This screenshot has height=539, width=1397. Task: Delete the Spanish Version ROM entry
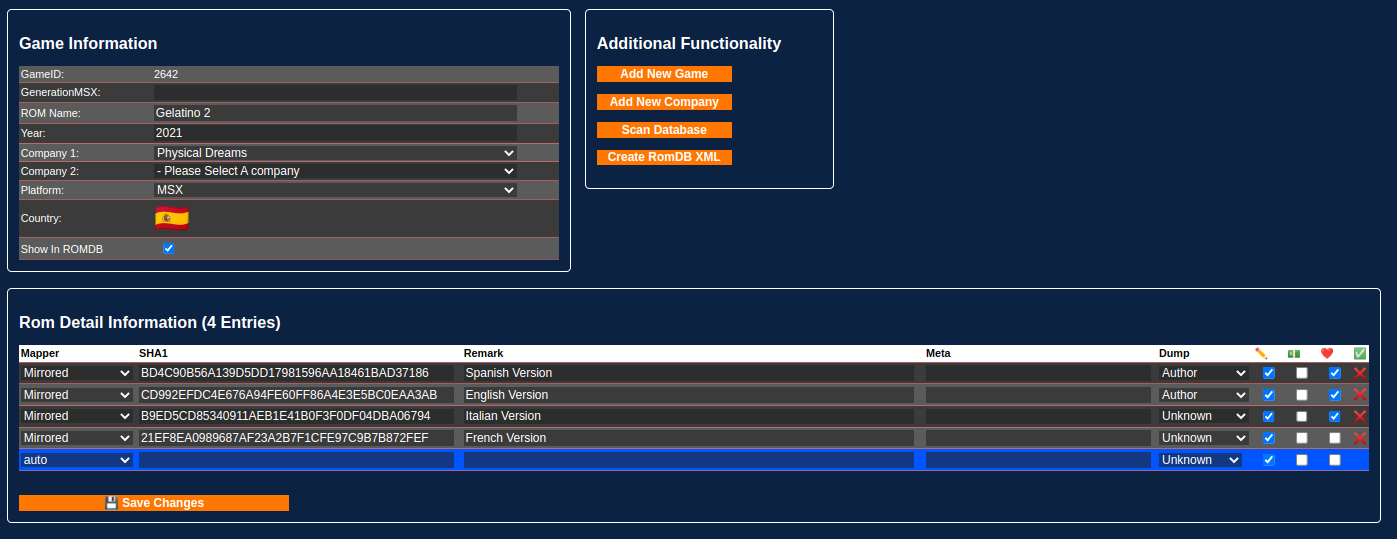point(1360,373)
